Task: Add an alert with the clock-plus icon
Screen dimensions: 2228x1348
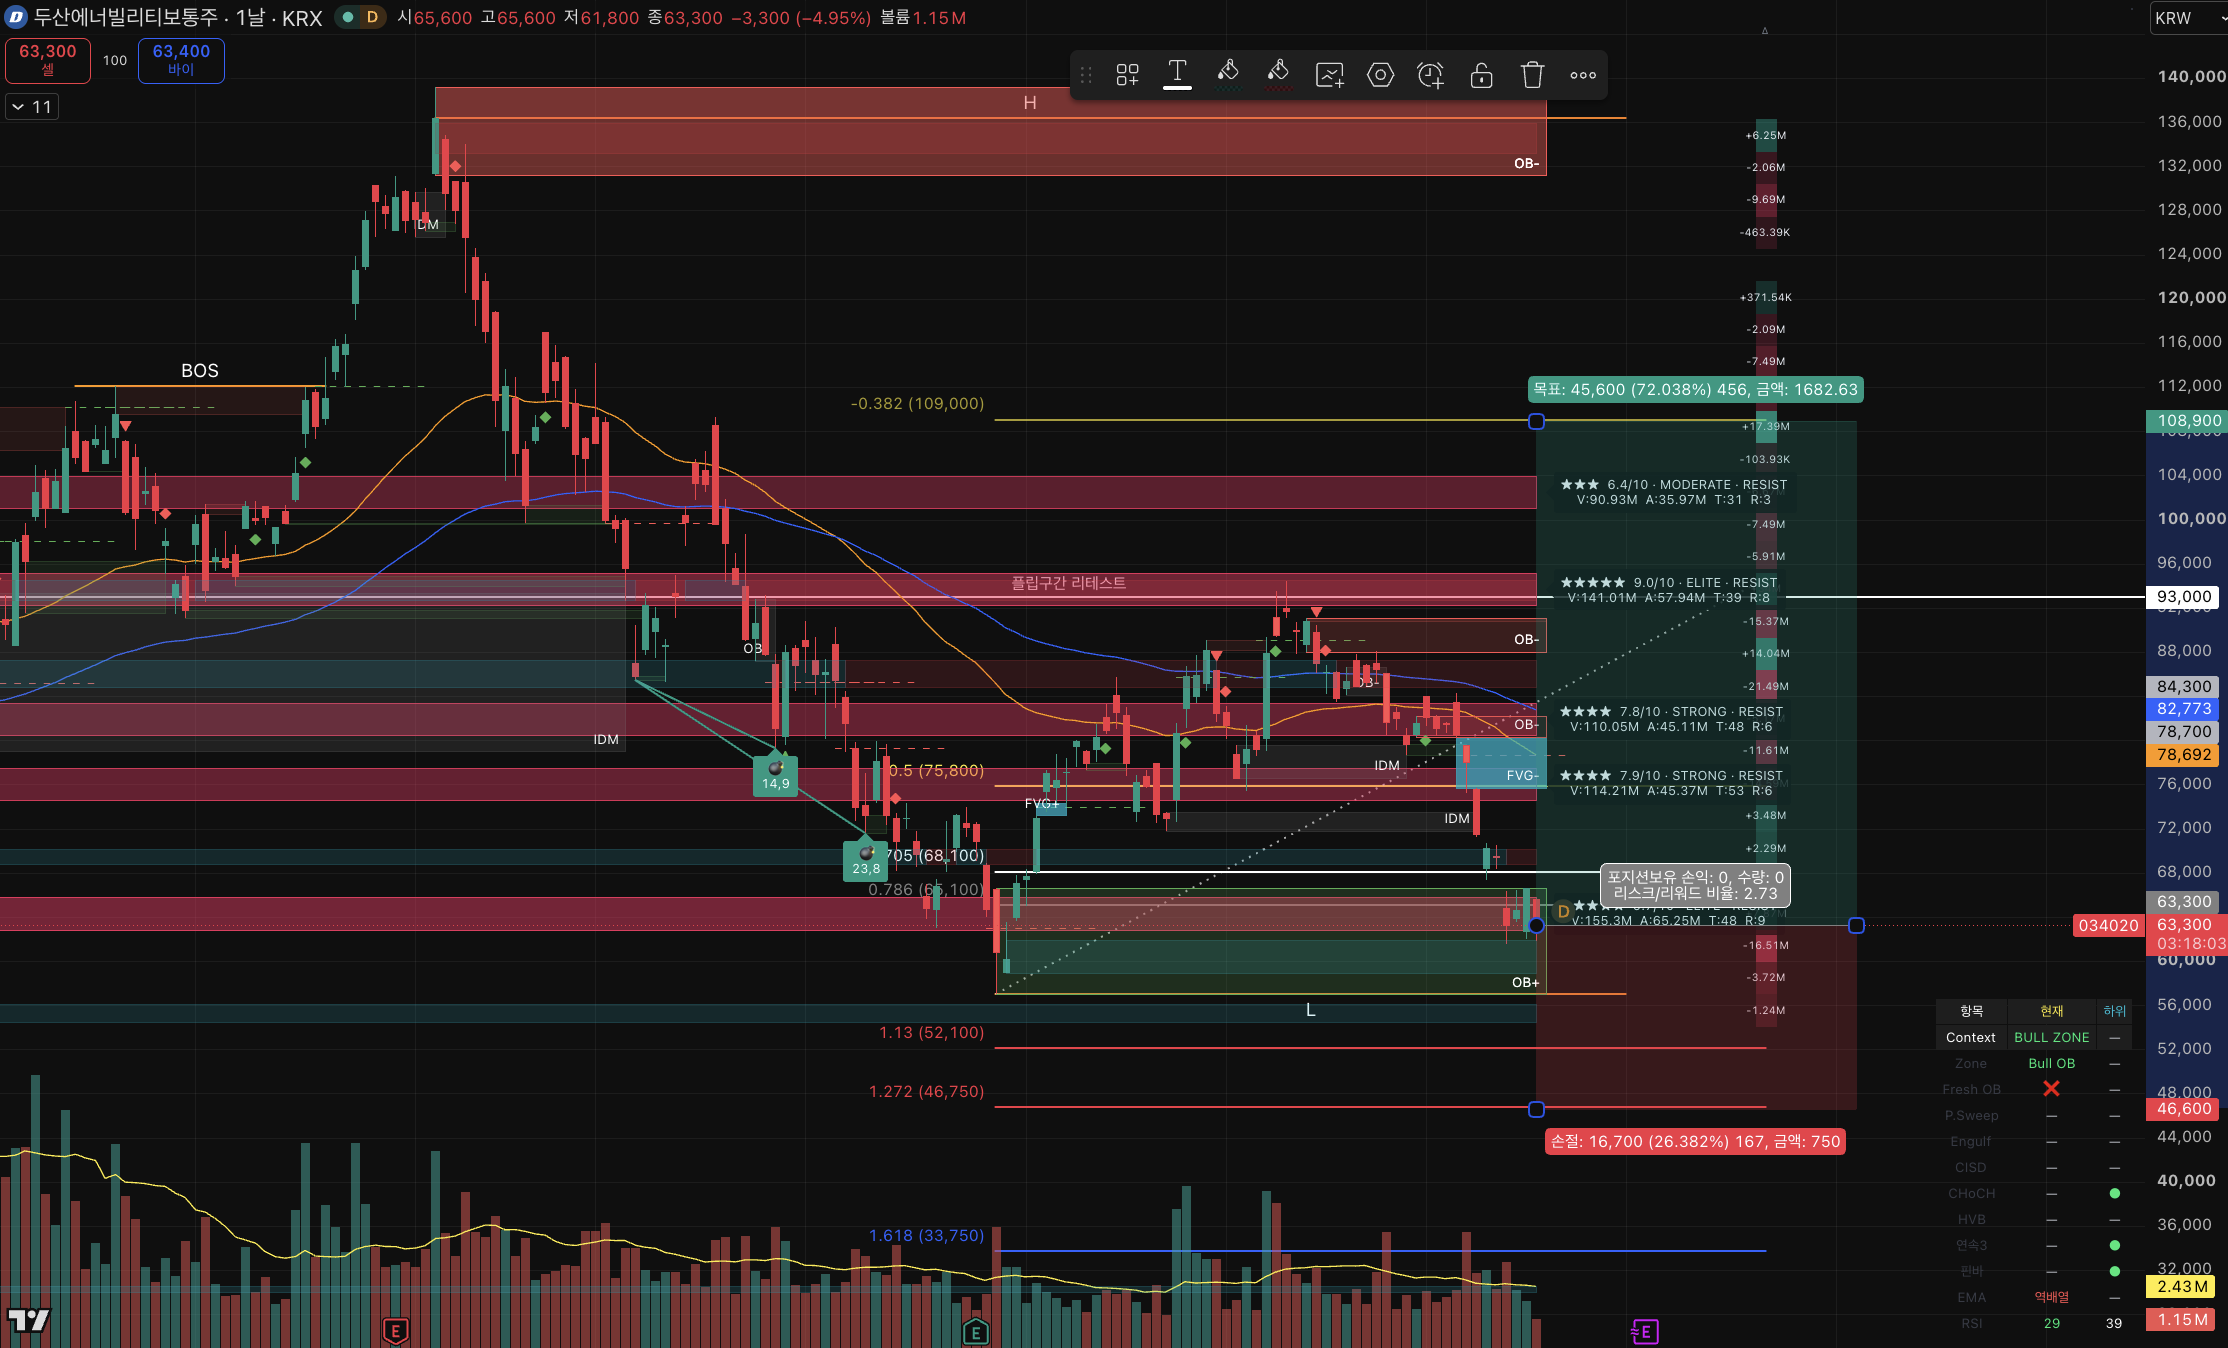Action: coord(1431,75)
